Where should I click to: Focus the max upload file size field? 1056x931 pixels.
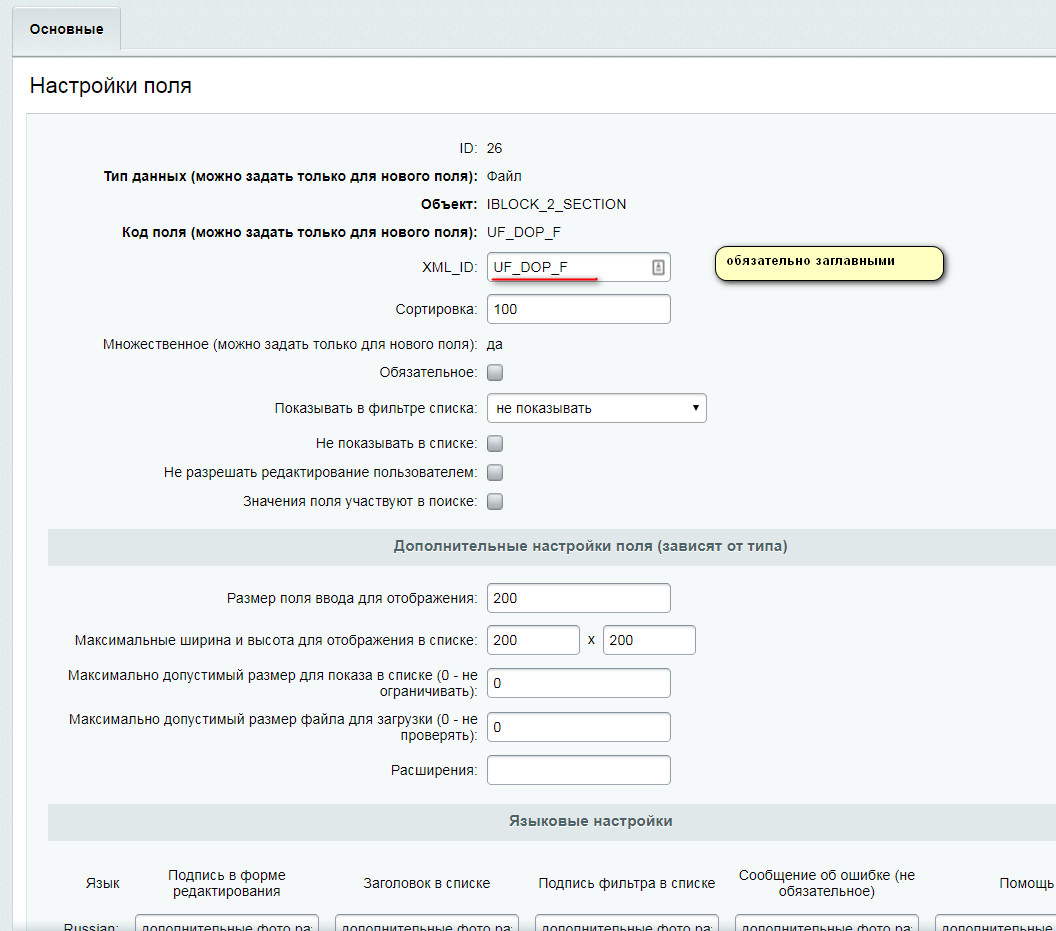pyautogui.click(x=578, y=727)
